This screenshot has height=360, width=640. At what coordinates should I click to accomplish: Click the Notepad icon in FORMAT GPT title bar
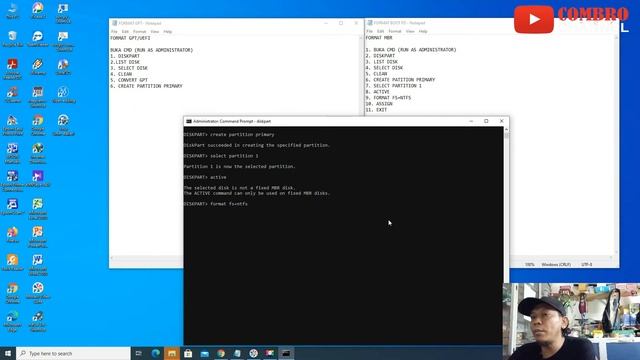point(114,23)
